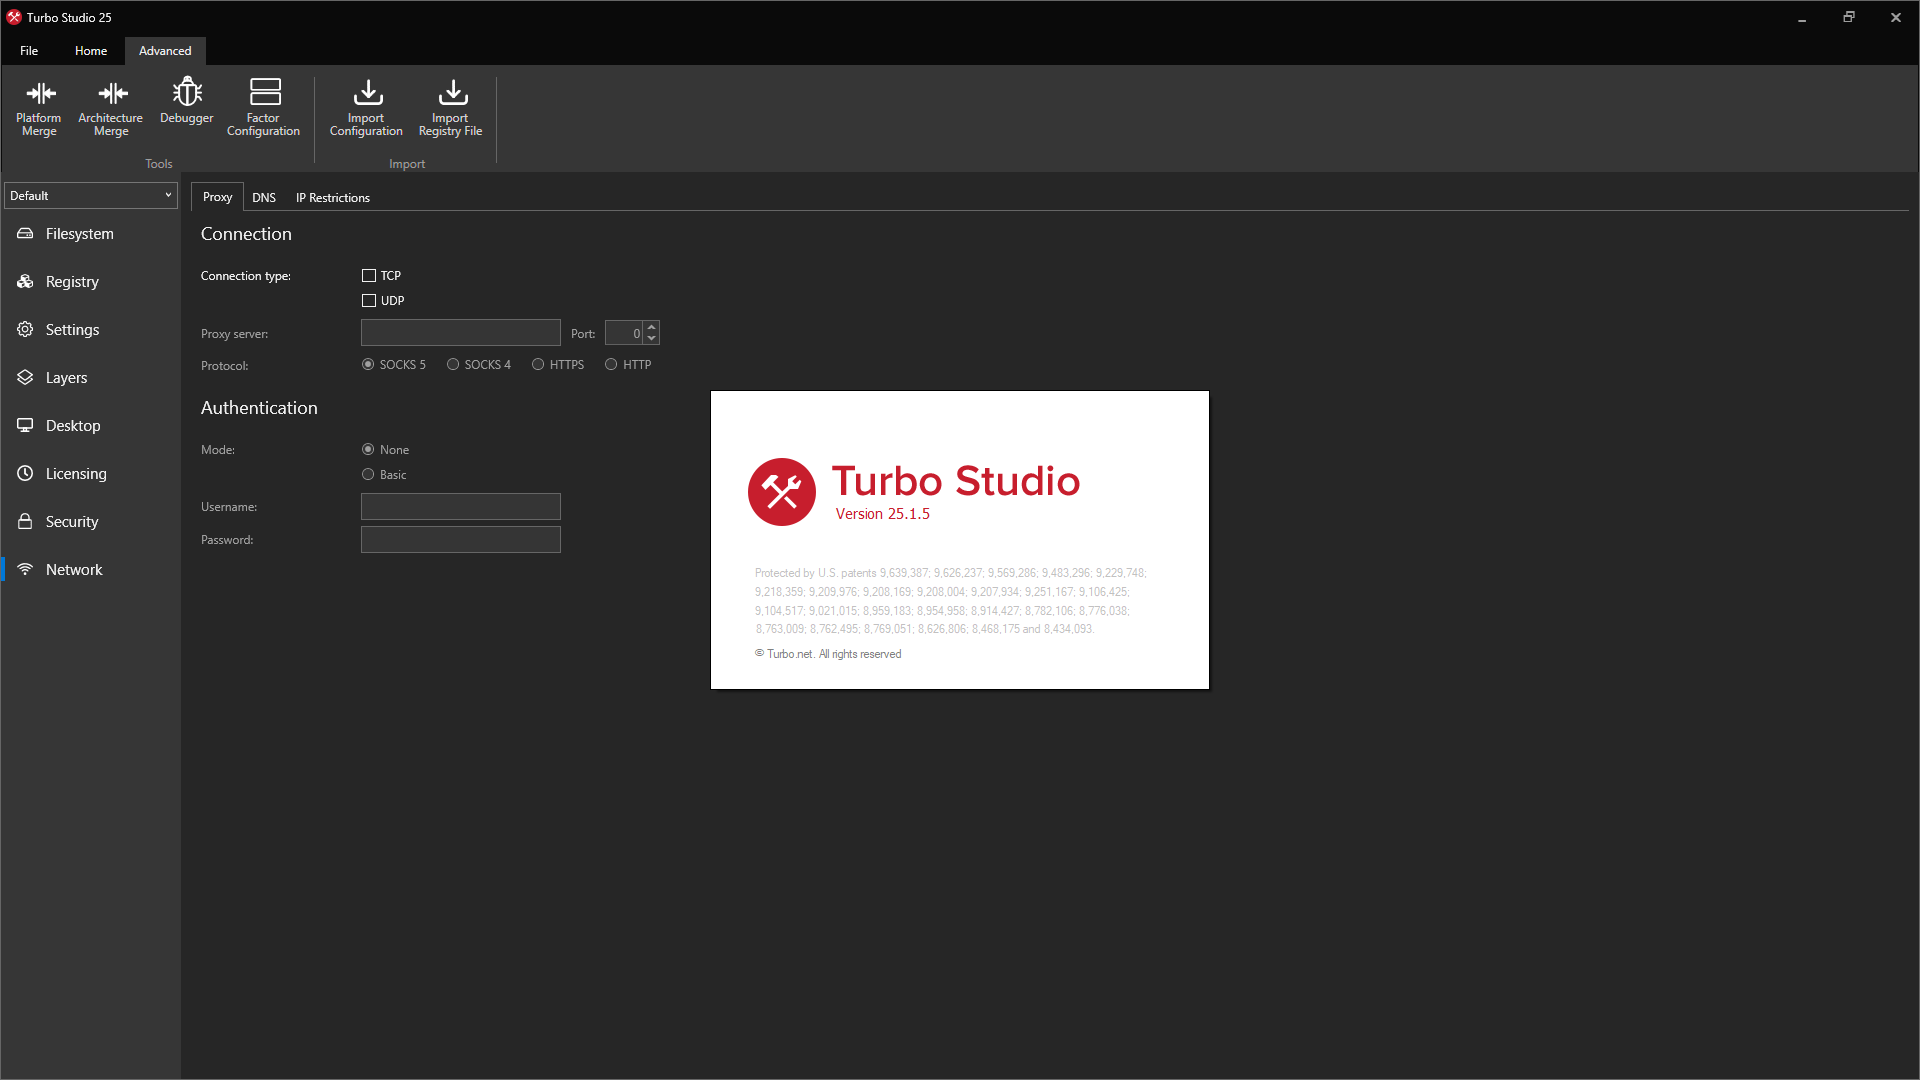
Task: Select the SOCKS 4 protocol
Action: tap(453, 365)
